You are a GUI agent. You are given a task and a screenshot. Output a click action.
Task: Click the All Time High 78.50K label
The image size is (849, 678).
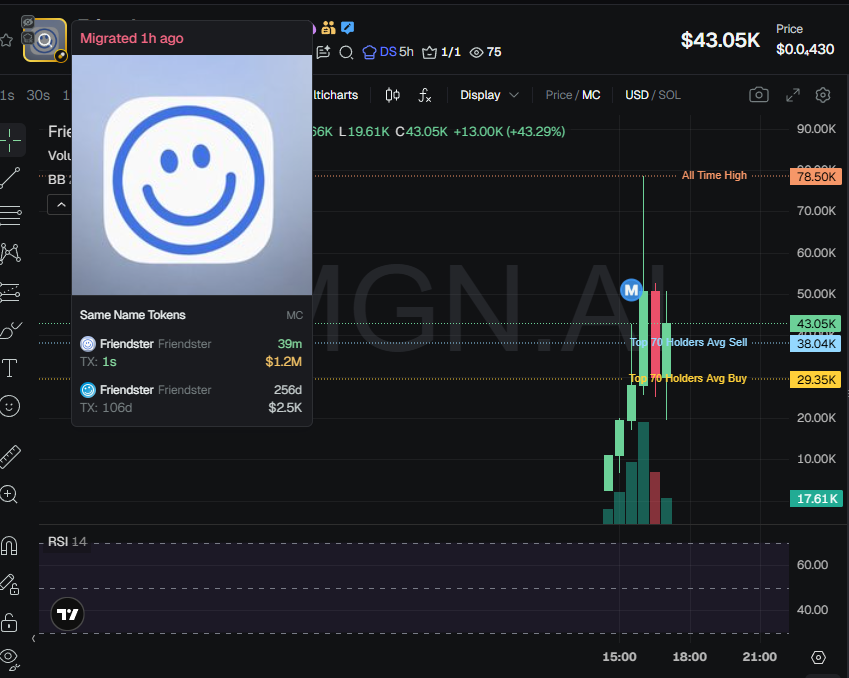point(815,177)
